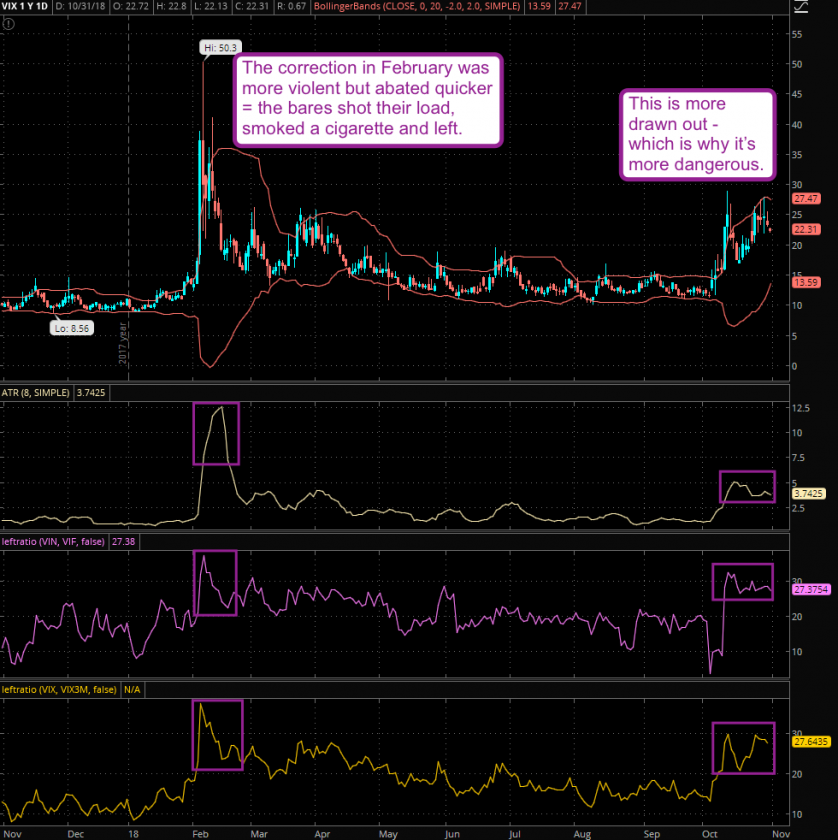Click the 2017 year vertical marker label
This screenshot has height=840, width=838.
[x=123, y=344]
